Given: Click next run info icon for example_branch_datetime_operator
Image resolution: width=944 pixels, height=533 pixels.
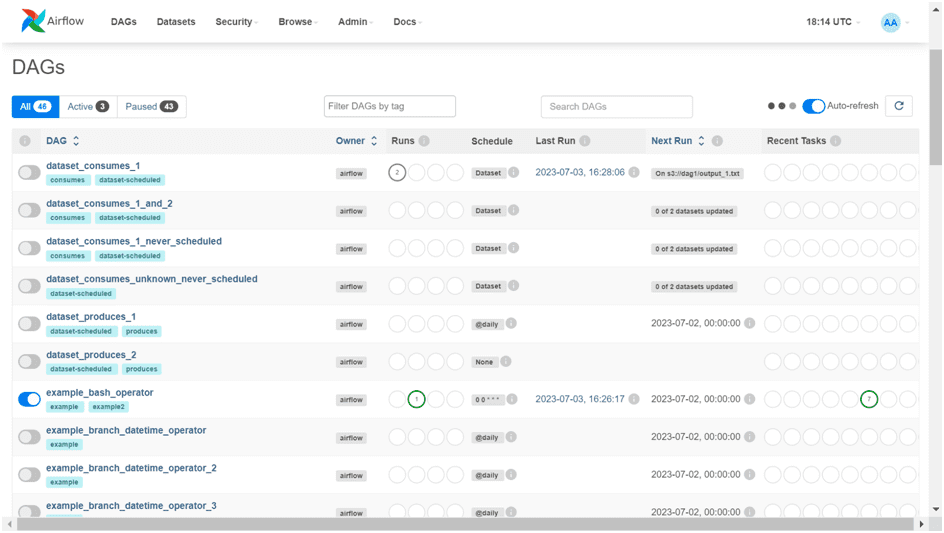Looking at the screenshot, I should pyautogui.click(x=750, y=437).
